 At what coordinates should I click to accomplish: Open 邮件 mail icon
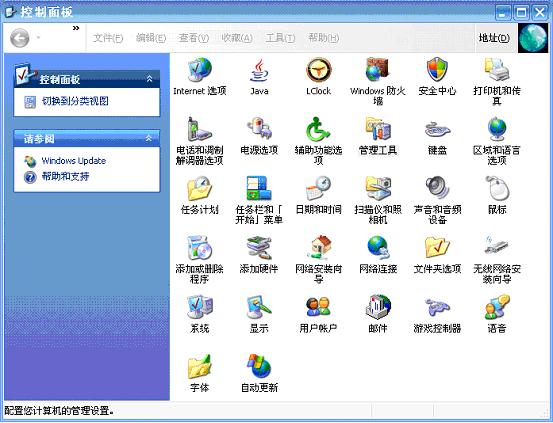pos(378,306)
